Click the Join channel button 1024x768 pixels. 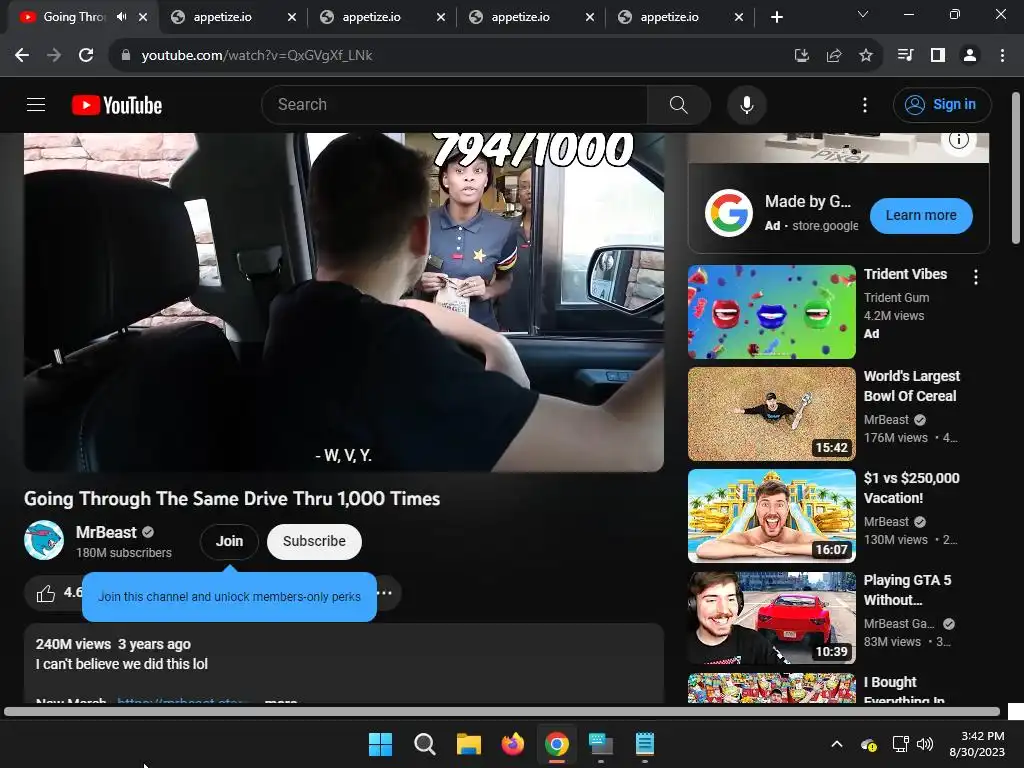[x=229, y=541]
